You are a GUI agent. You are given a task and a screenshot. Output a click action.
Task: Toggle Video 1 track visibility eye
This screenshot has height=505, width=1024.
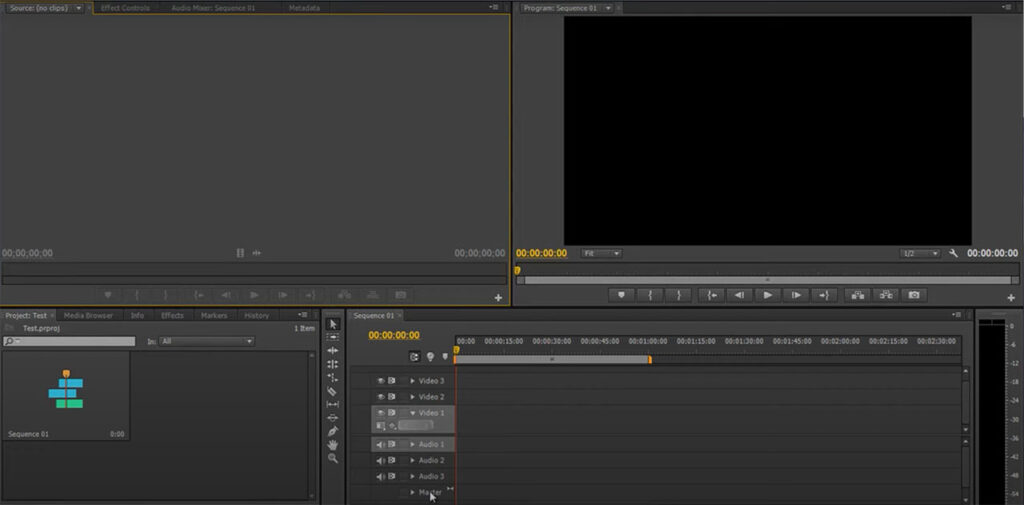coord(381,413)
